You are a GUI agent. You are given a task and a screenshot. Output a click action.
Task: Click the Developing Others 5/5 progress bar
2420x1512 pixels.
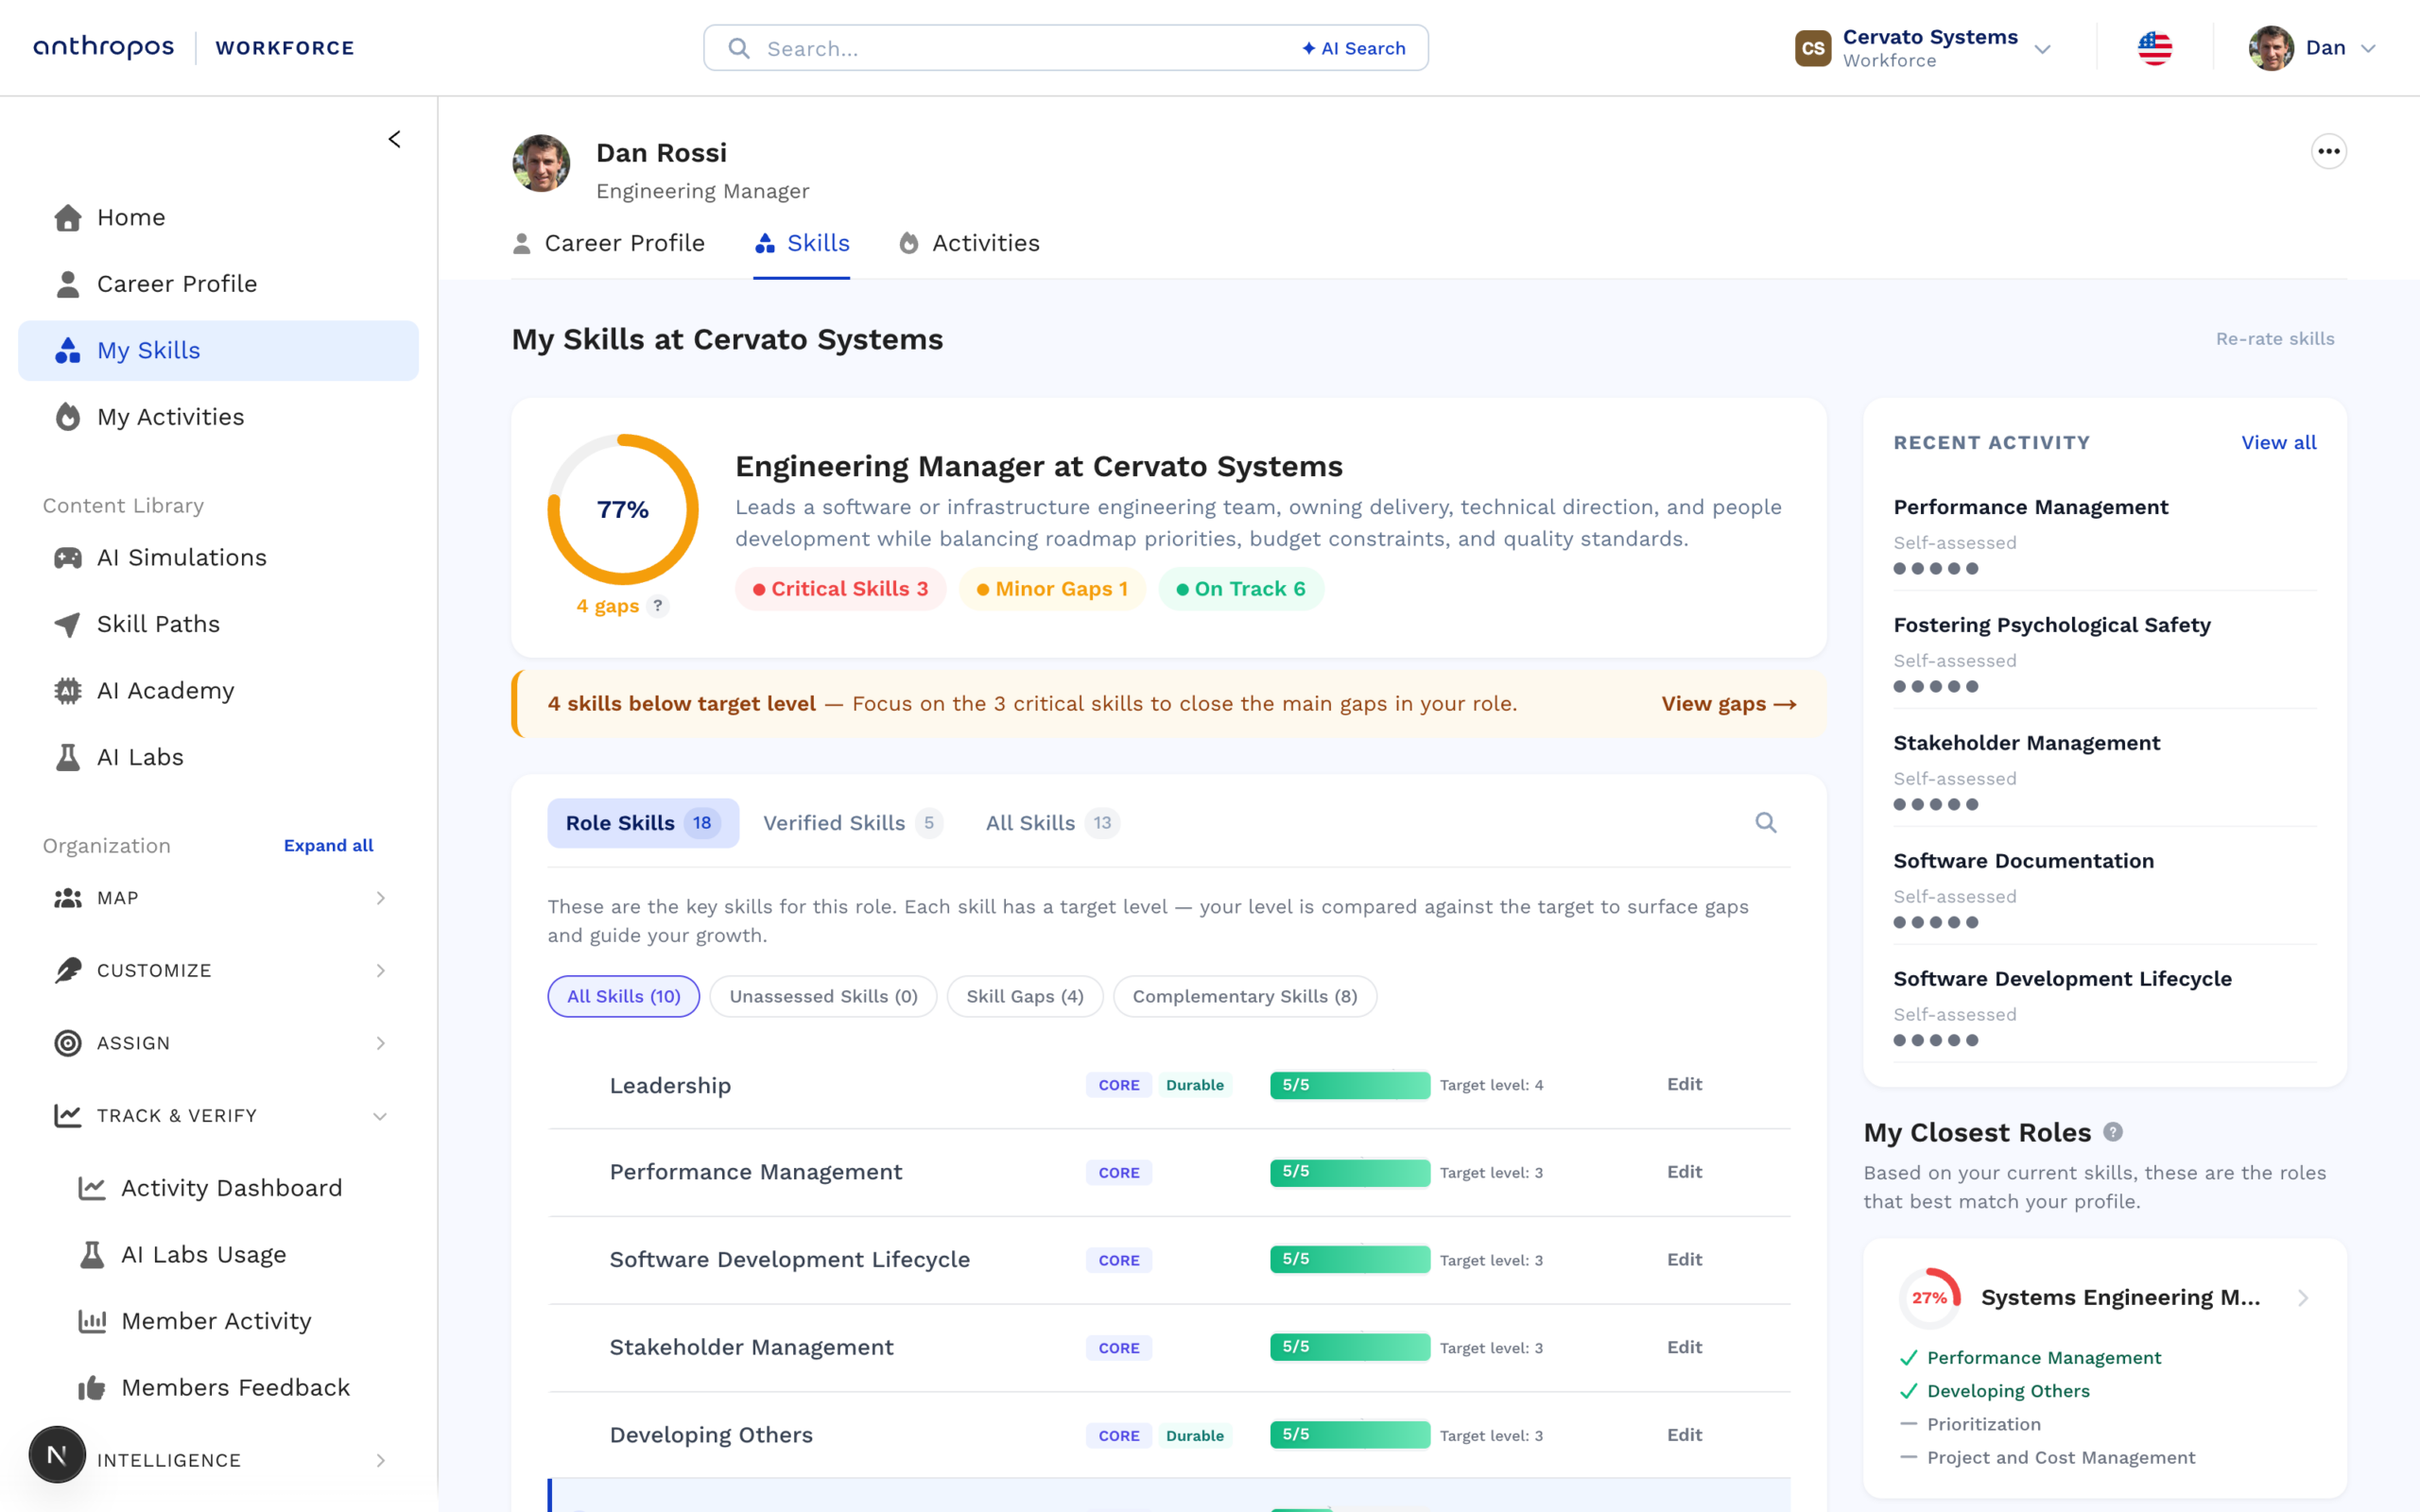[x=1350, y=1435]
